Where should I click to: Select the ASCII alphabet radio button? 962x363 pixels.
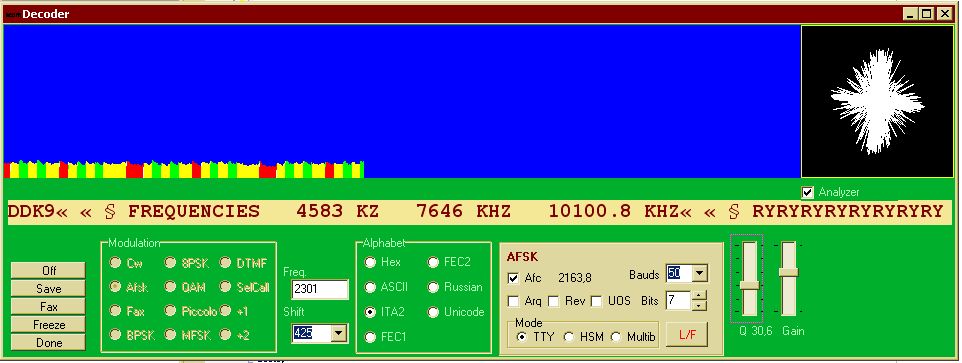point(370,287)
